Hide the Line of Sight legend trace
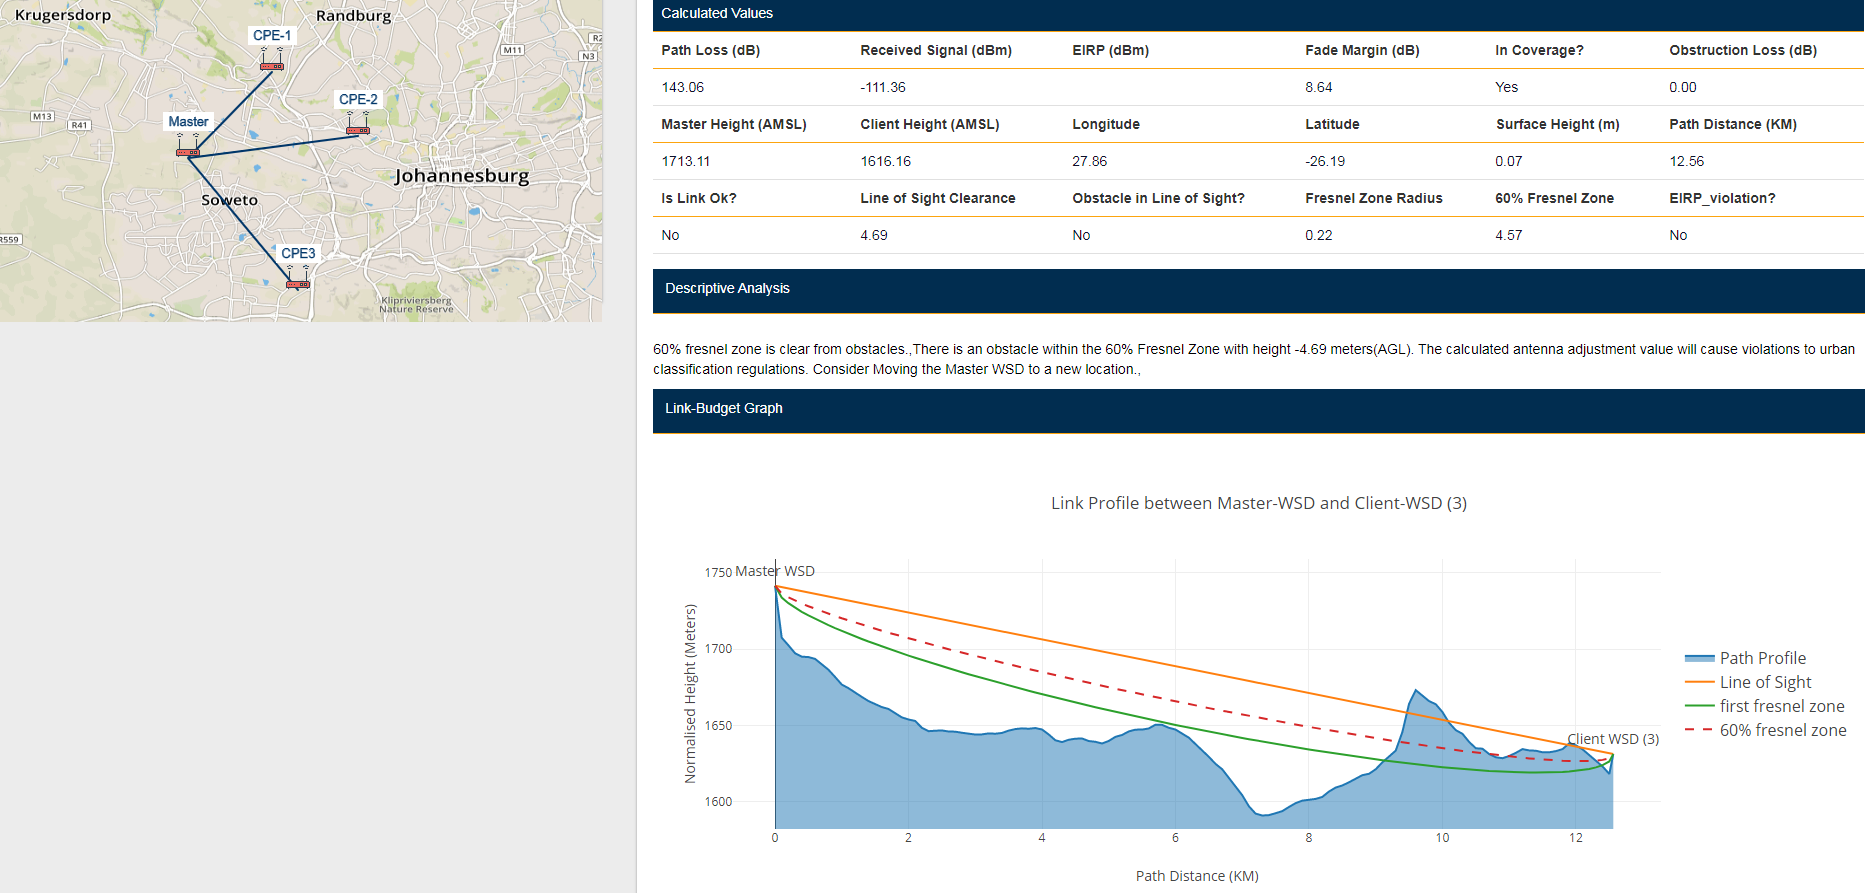Image resolution: width=1866 pixels, height=893 pixels. coord(1765,682)
